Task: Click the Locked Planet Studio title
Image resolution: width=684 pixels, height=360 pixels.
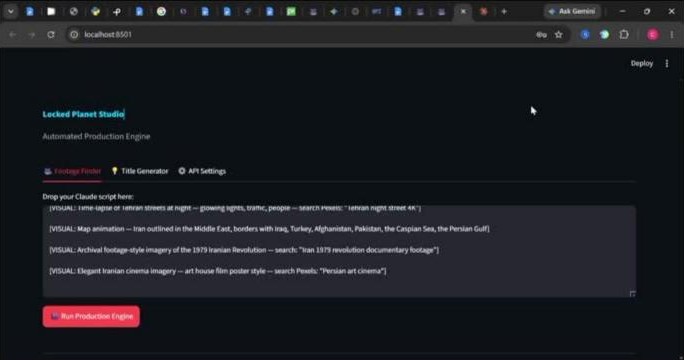Action: coord(83,114)
